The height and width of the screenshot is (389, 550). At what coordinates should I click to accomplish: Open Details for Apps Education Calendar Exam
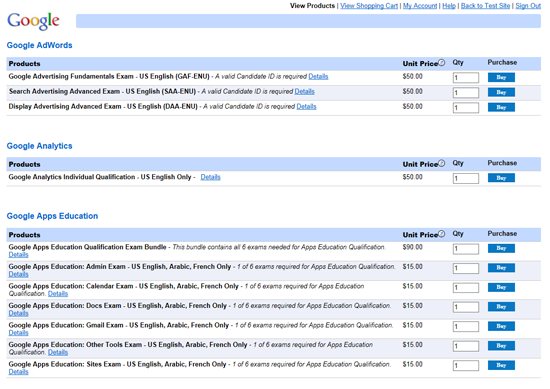58,294
